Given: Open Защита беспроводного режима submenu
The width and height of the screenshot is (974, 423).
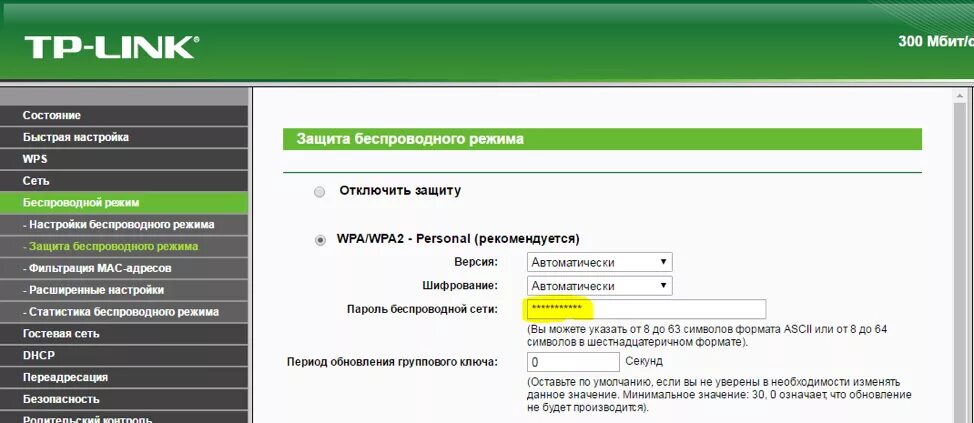Looking at the screenshot, I should pos(124,246).
